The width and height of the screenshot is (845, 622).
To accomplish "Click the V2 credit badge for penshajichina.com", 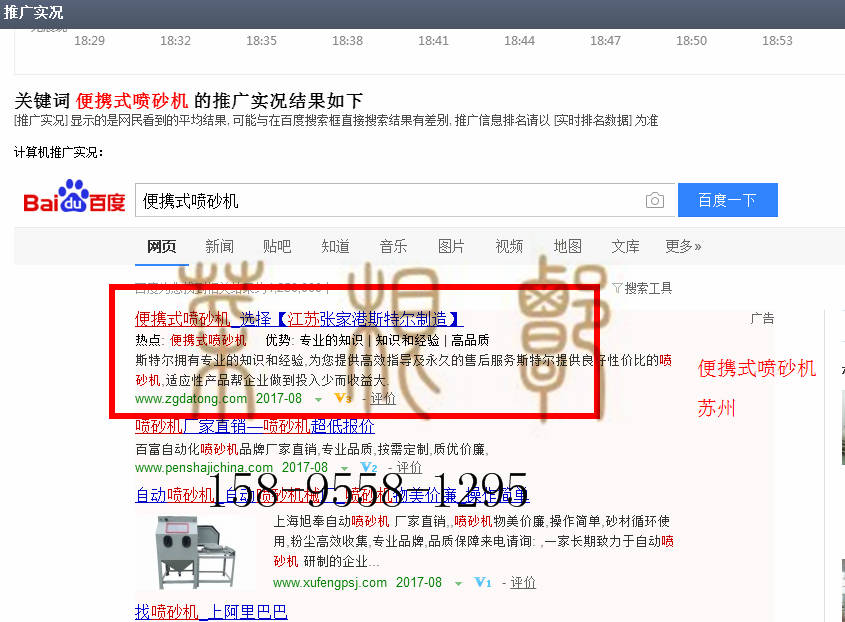I will pyautogui.click(x=369, y=467).
